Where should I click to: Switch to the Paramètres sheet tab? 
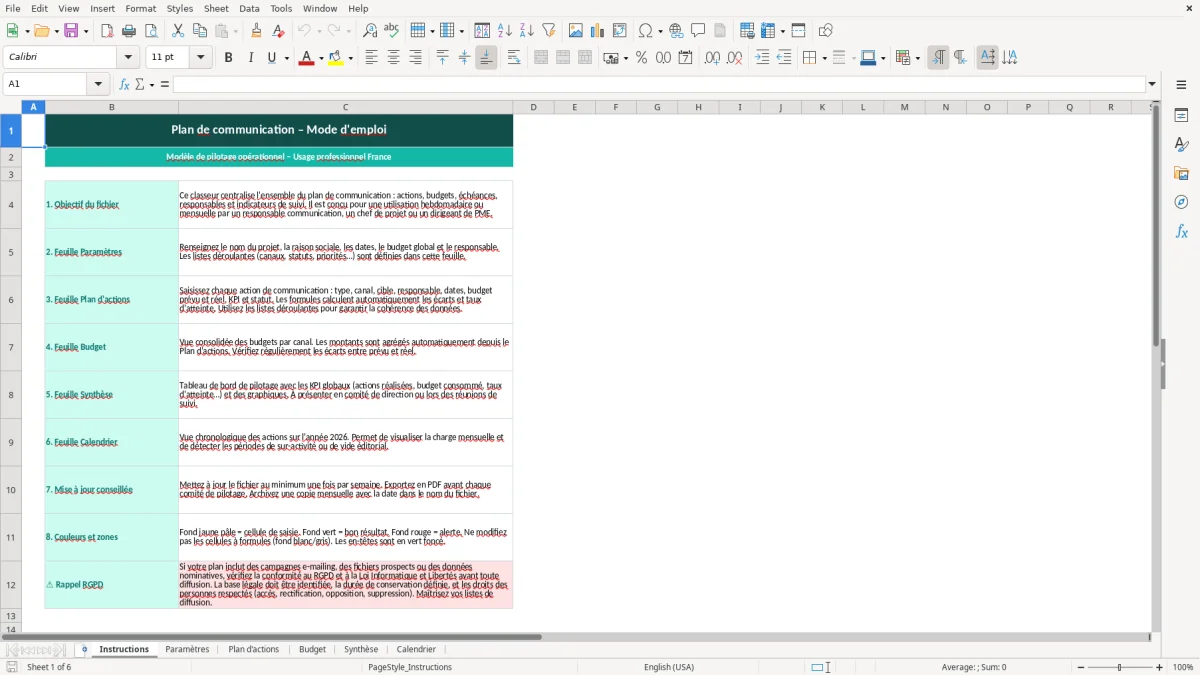[187, 649]
